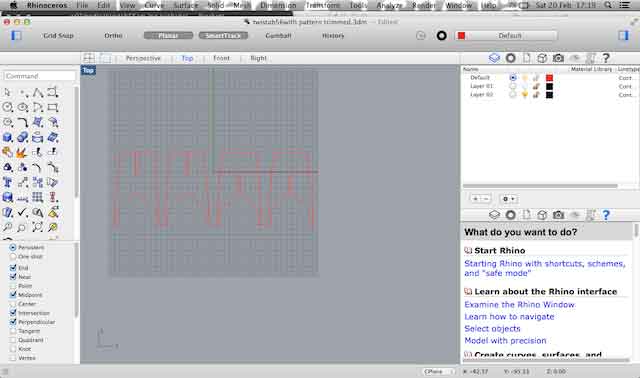The width and height of the screenshot is (640, 378).
Task: Select the Circle tool
Action: pyautogui.click(x=7, y=107)
